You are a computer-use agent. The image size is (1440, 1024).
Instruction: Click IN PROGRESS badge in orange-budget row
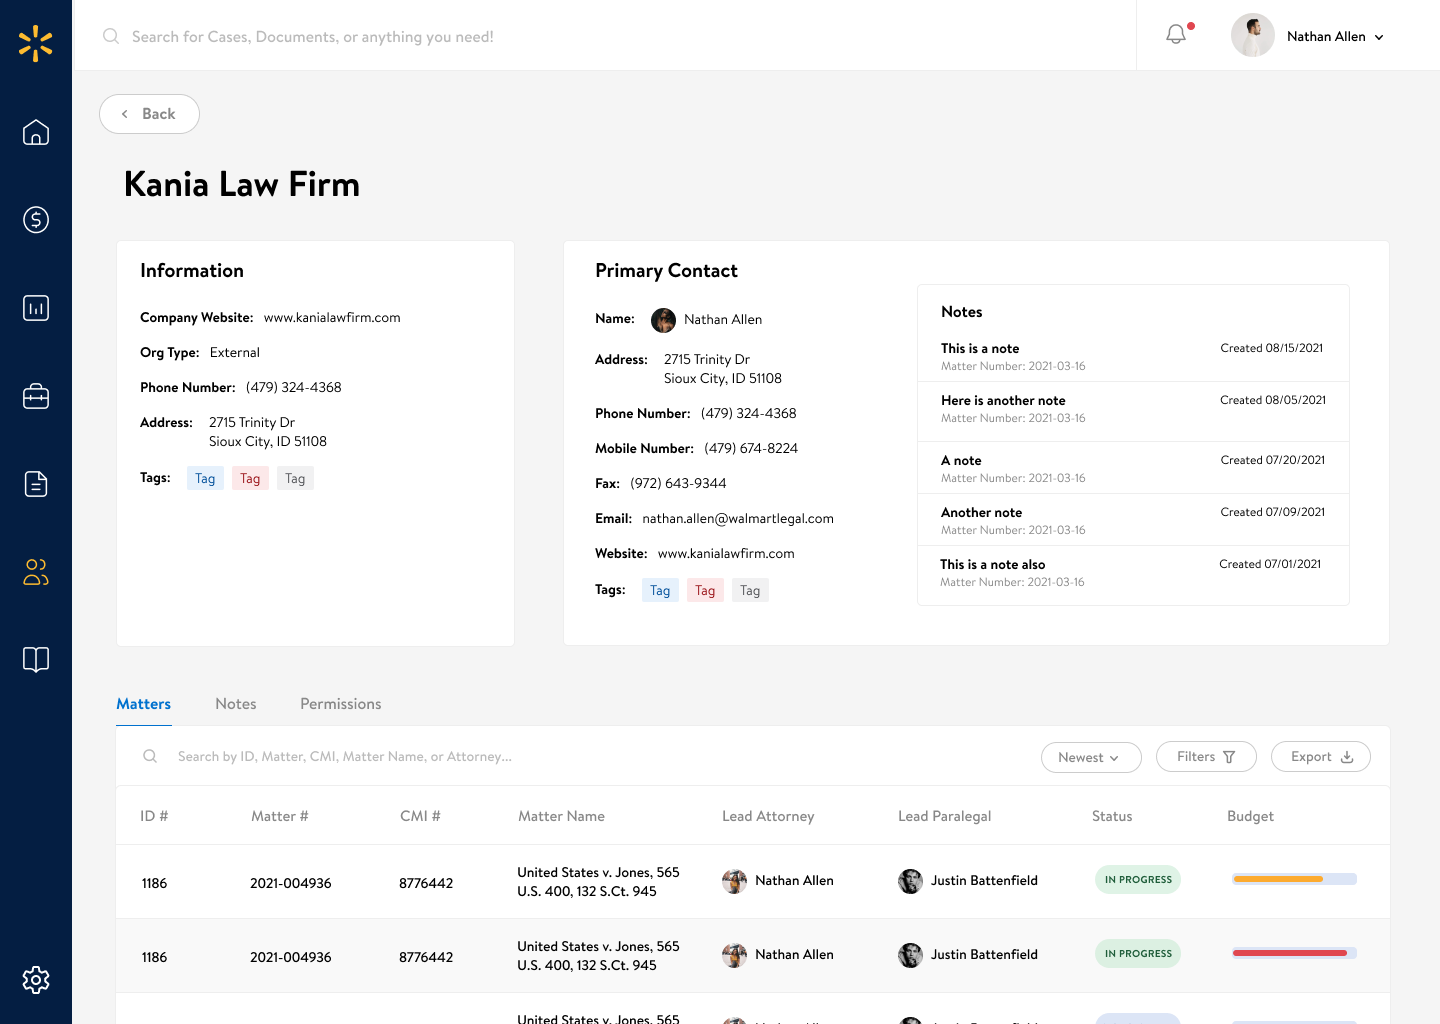[1138, 880]
